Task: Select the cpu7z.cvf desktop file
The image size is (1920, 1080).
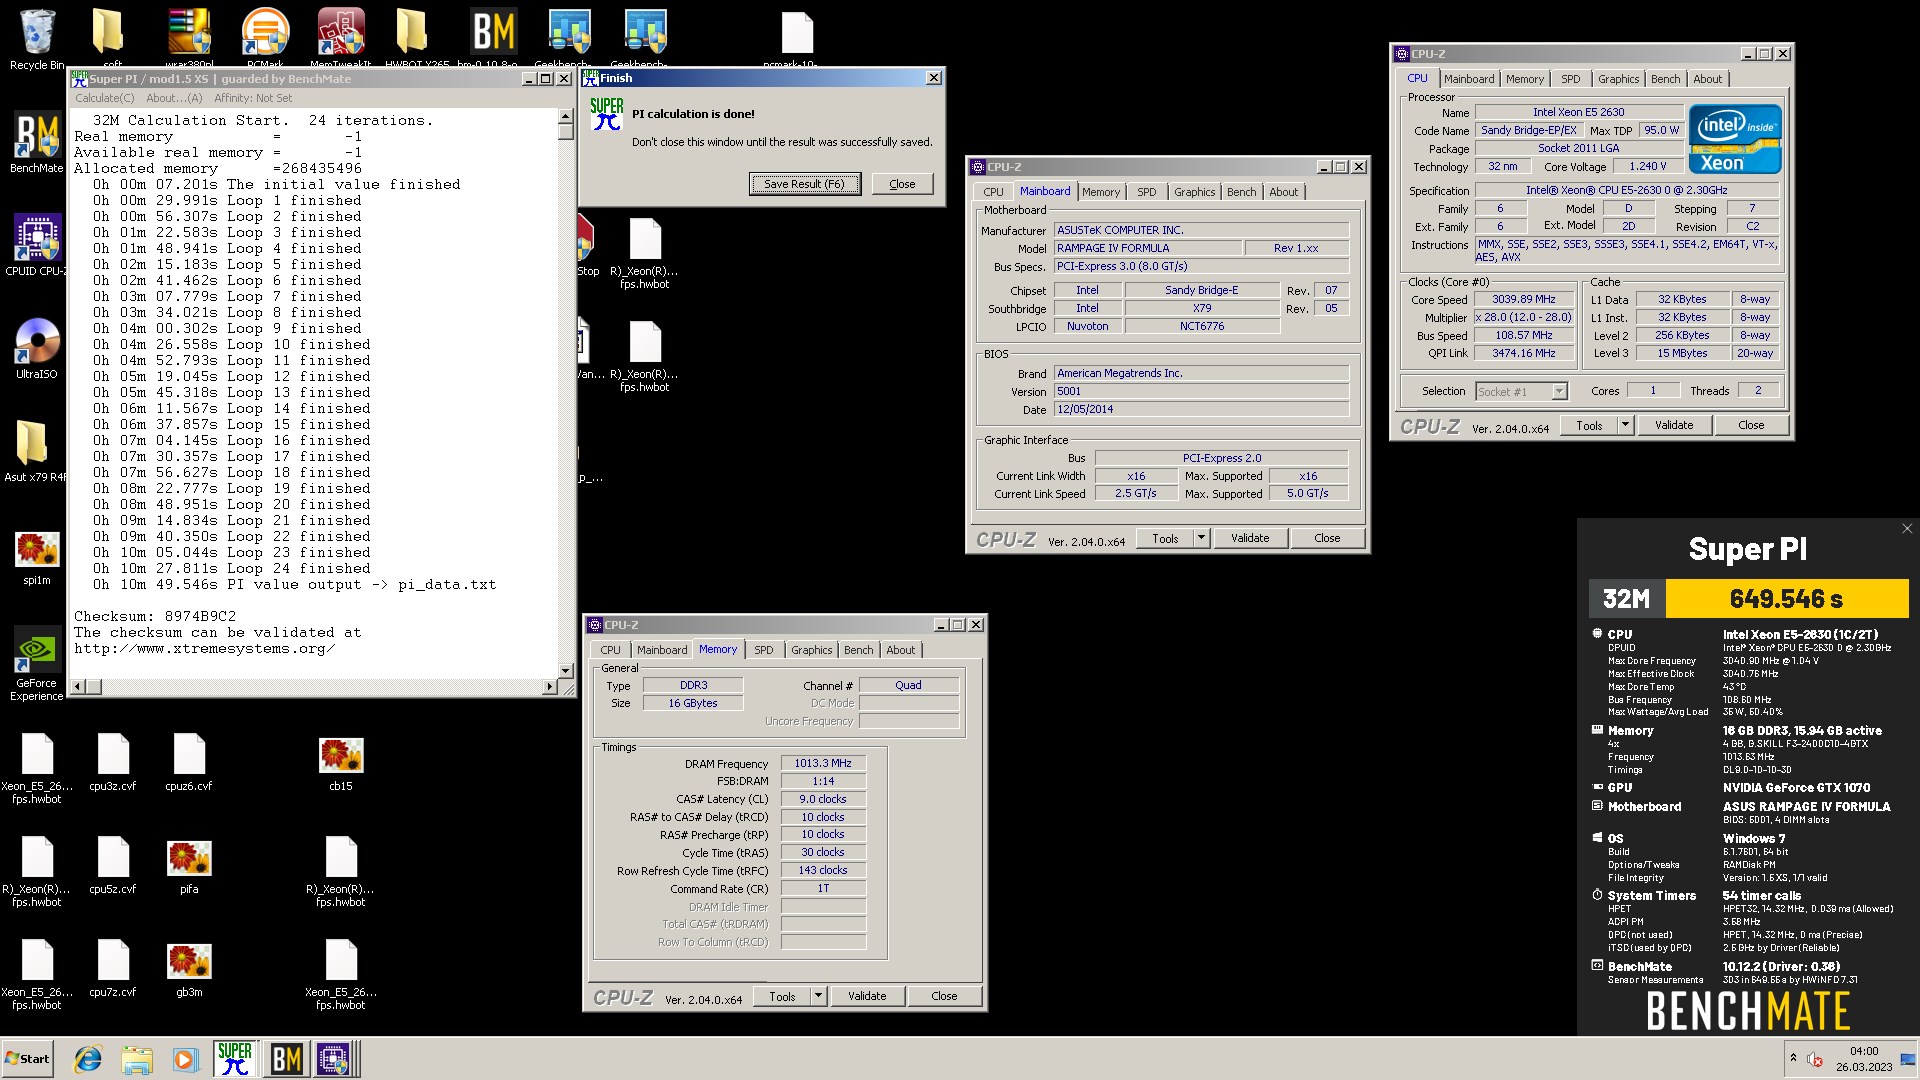Action: pos(113,968)
